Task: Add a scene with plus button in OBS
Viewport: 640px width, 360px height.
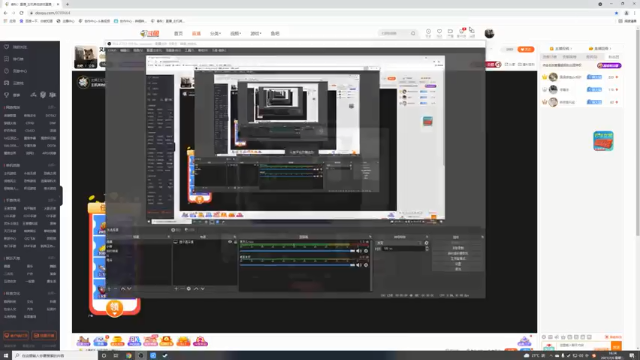Action: [x=109, y=289]
